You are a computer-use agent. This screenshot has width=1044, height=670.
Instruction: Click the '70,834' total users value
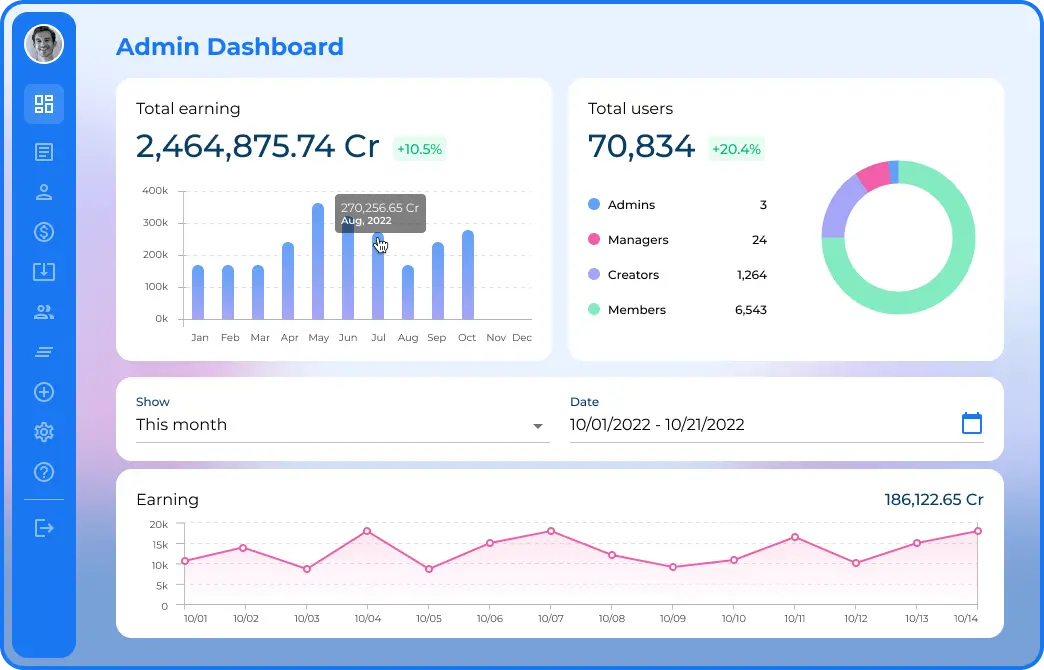641,146
